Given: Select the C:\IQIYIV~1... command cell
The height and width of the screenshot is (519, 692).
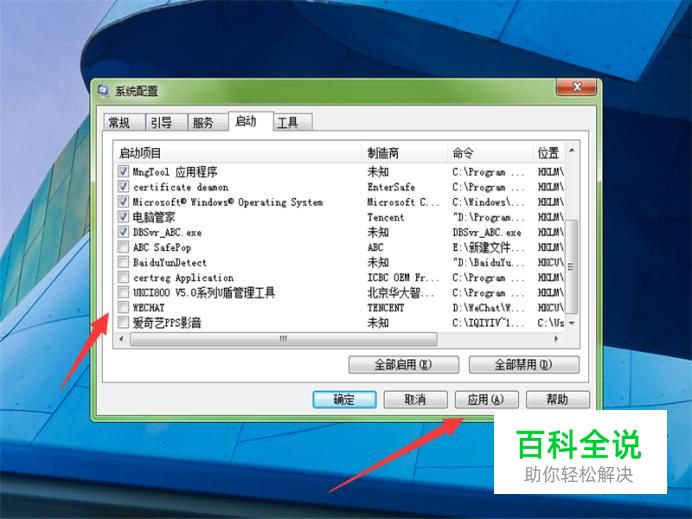Looking at the screenshot, I should tap(489, 323).
